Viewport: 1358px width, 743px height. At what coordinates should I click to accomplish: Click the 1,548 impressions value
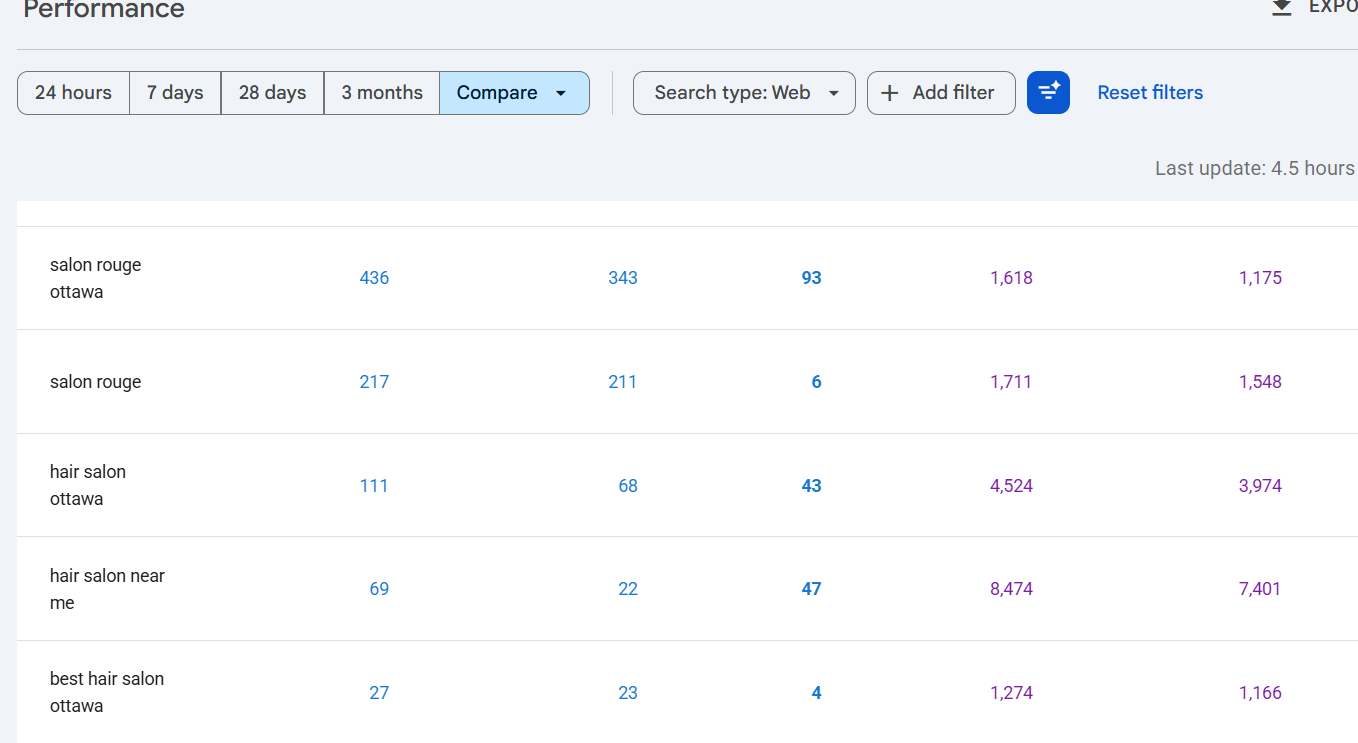[x=1260, y=382]
